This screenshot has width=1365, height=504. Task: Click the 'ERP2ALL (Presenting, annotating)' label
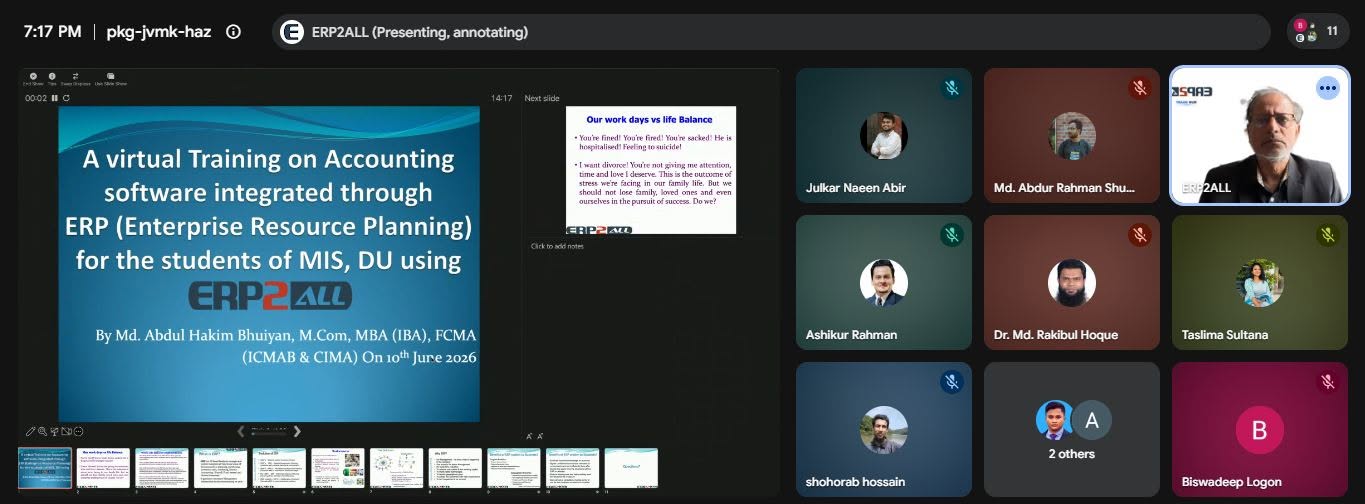point(421,32)
